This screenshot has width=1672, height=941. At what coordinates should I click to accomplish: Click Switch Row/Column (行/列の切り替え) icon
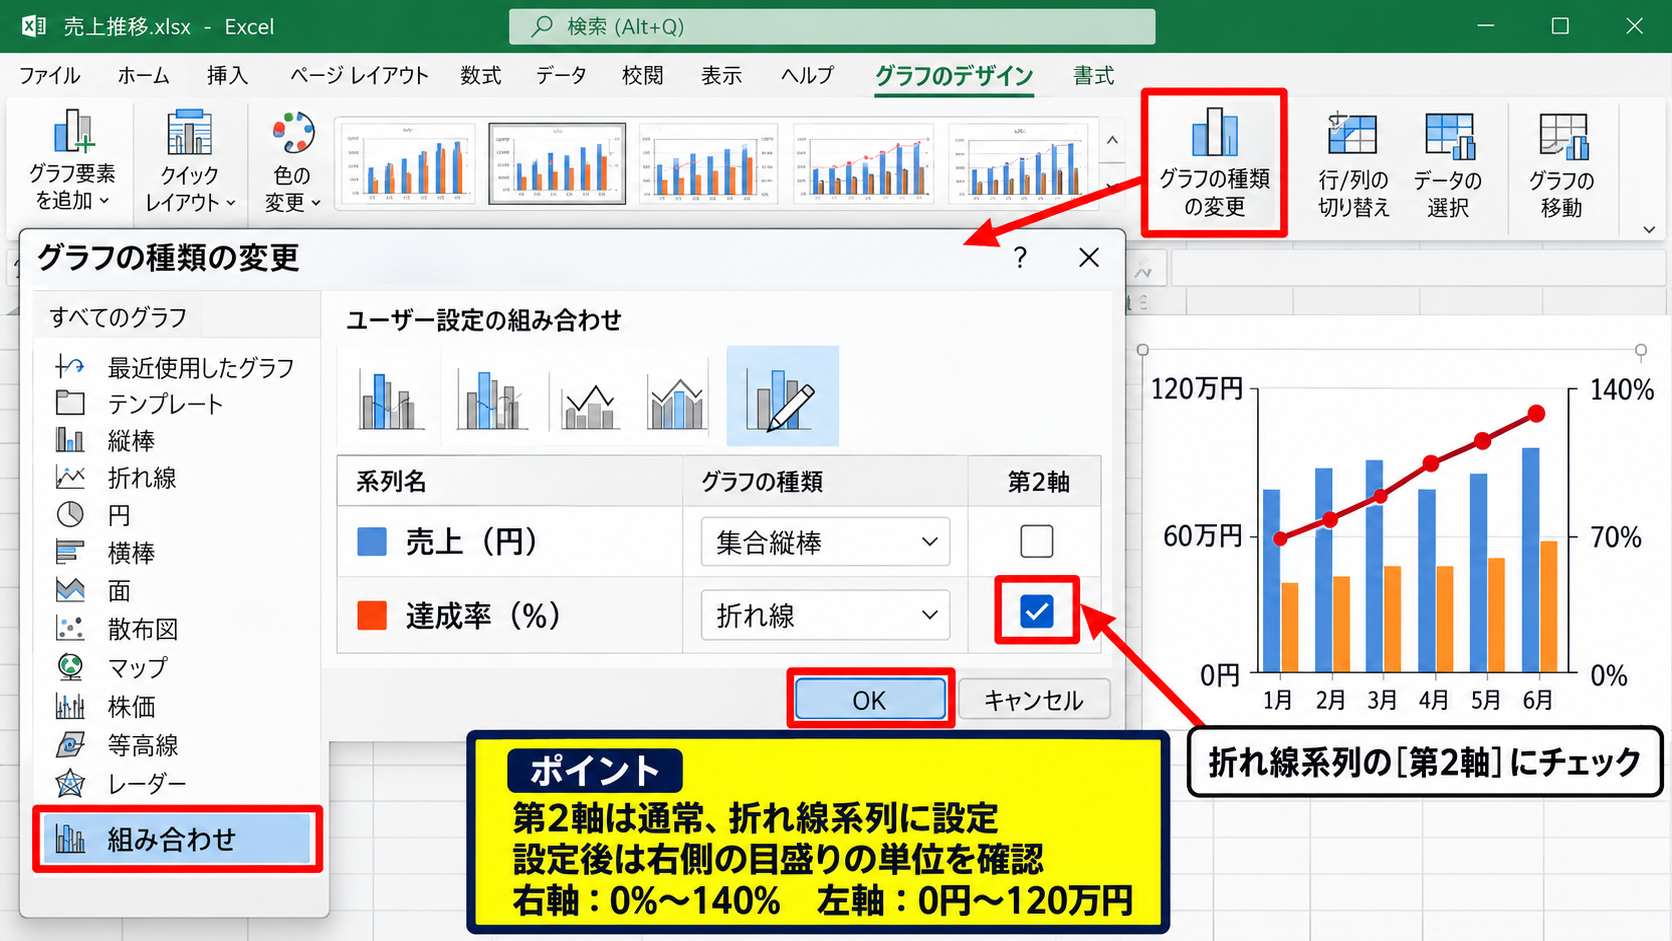[x=1353, y=136]
